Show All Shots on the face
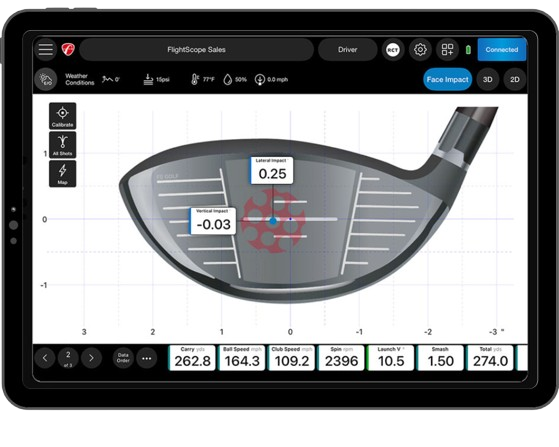Image resolution: width=559 pixels, height=447 pixels. click(x=62, y=145)
